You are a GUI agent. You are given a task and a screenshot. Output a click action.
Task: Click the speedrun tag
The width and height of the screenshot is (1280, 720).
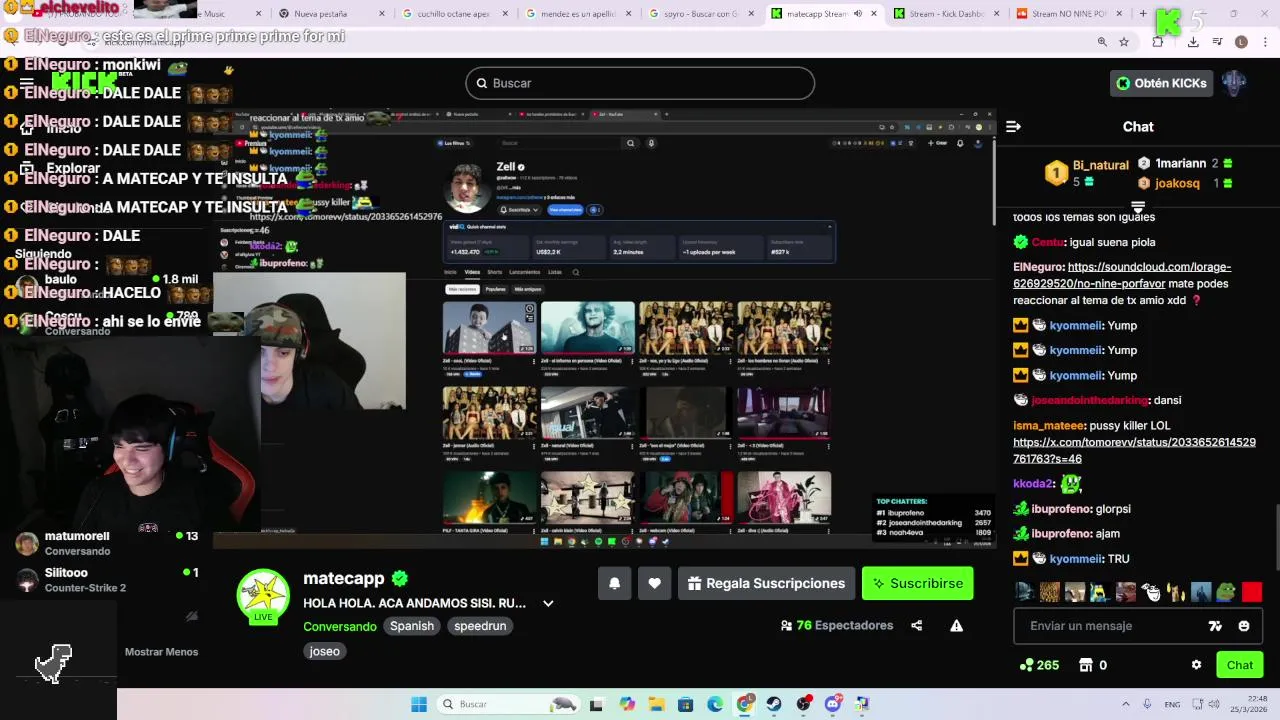[480, 626]
